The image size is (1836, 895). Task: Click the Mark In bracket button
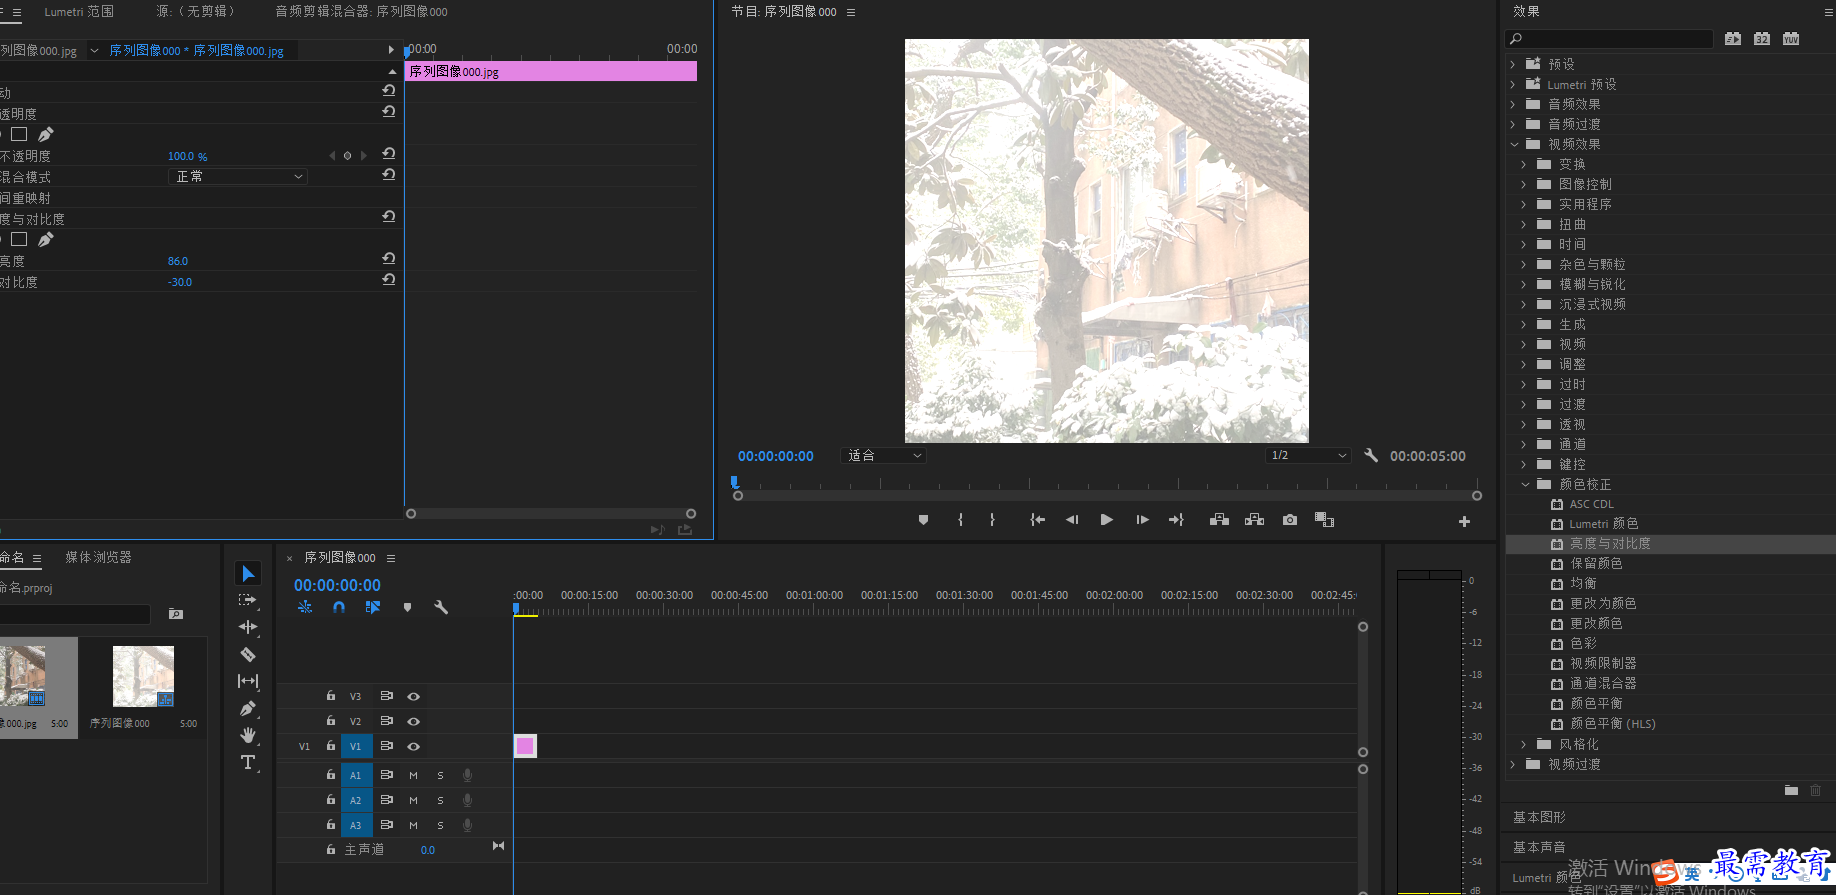pos(960,520)
